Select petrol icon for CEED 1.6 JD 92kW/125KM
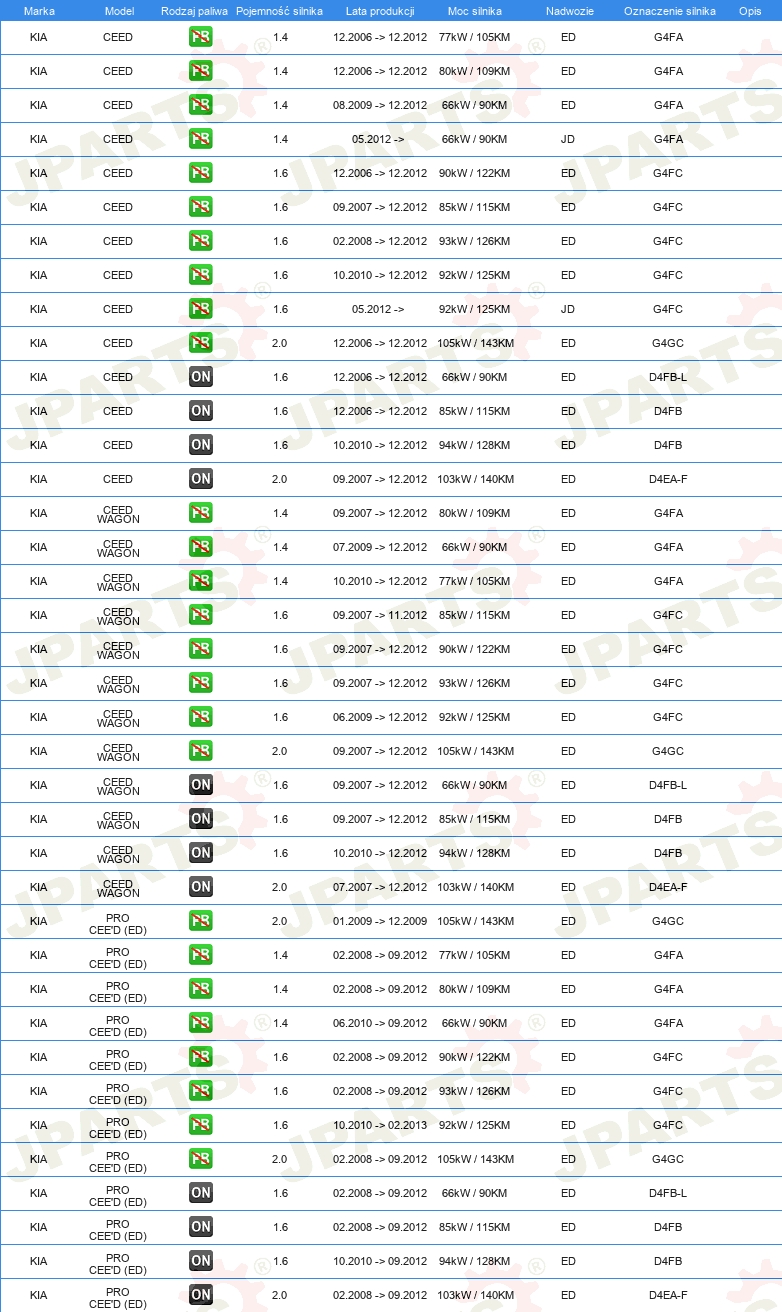This screenshot has height=1312, width=782. coord(200,309)
